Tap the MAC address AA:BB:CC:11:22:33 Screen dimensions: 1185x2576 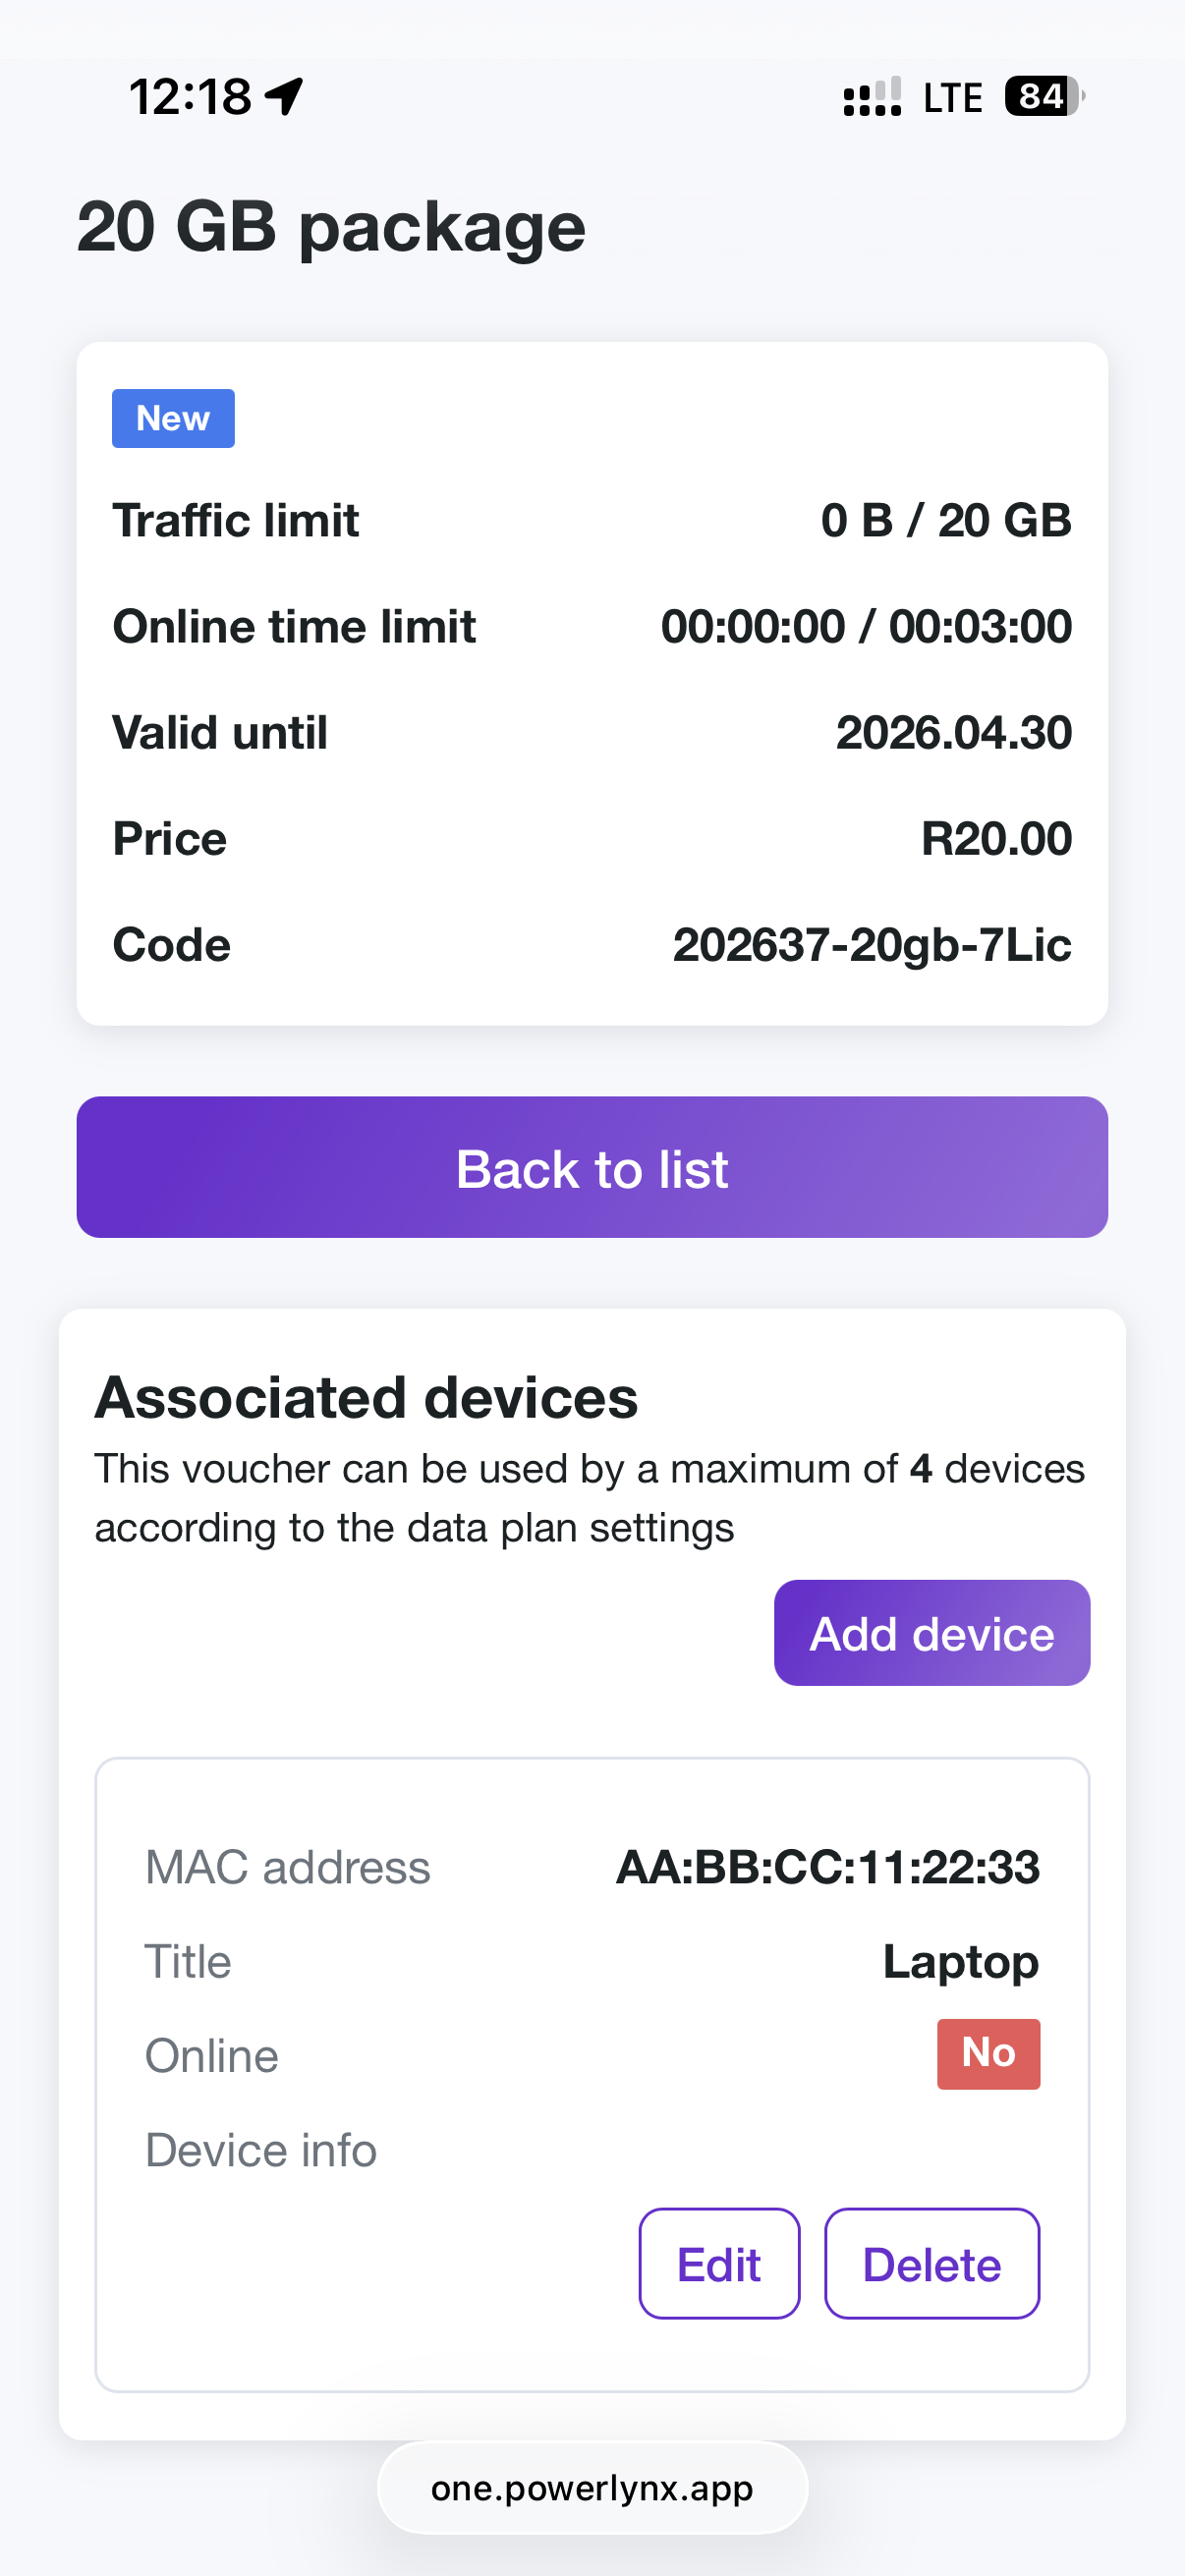[827, 1867]
